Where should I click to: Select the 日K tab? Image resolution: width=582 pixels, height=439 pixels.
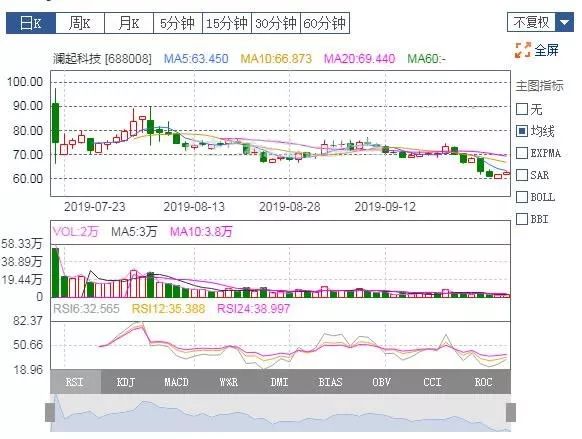pos(31,23)
